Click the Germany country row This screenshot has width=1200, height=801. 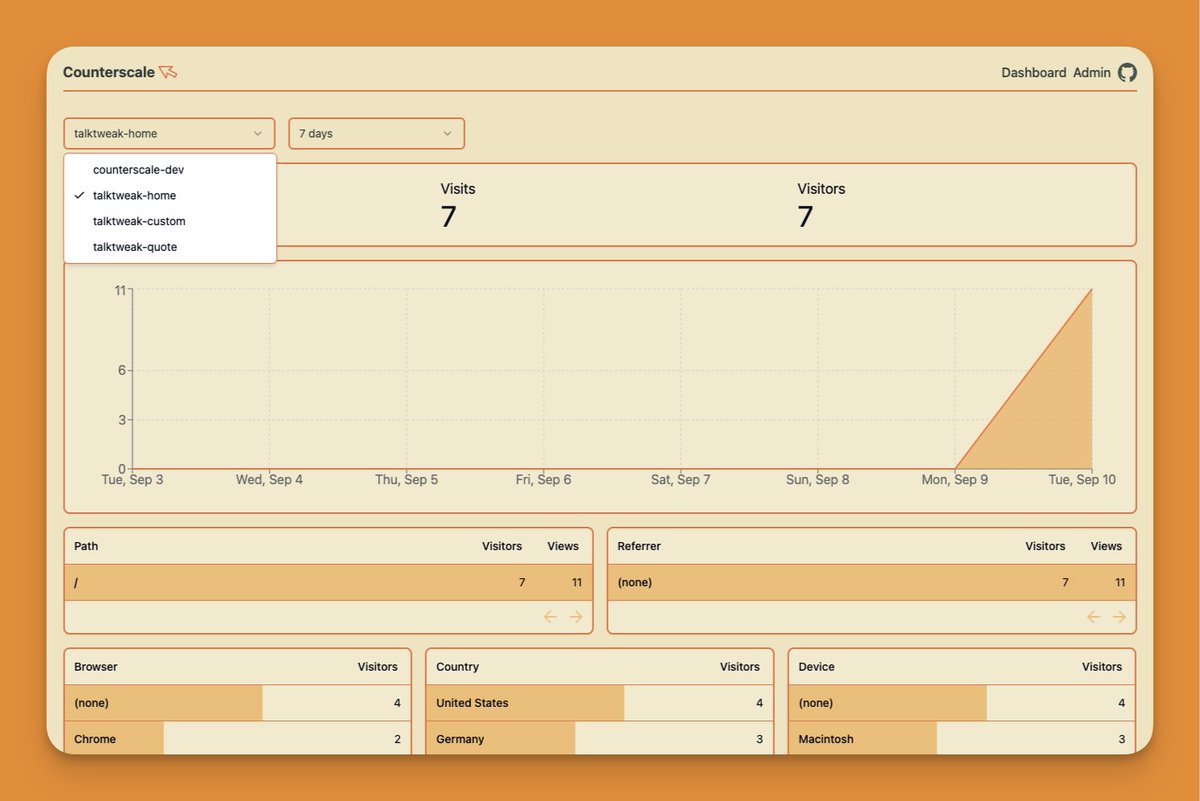pos(599,739)
